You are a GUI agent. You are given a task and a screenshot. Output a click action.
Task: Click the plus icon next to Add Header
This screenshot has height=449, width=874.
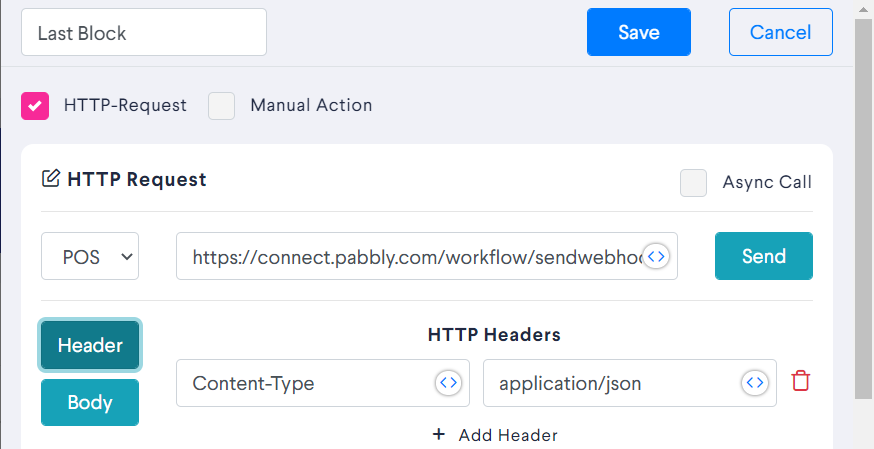coord(439,435)
